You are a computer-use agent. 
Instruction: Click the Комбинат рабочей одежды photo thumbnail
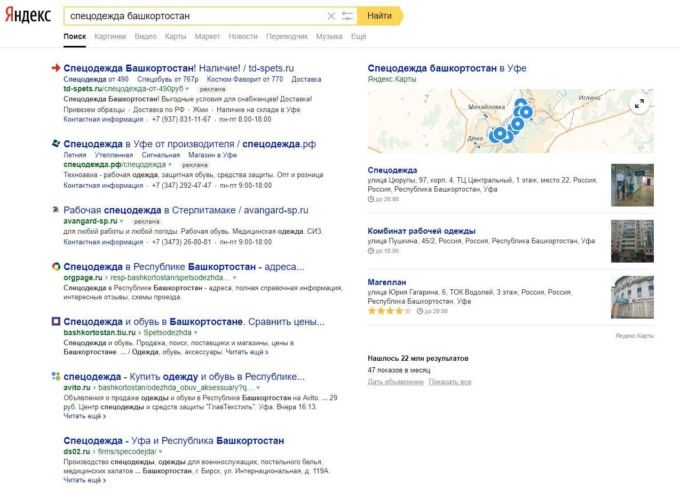click(x=632, y=241)
